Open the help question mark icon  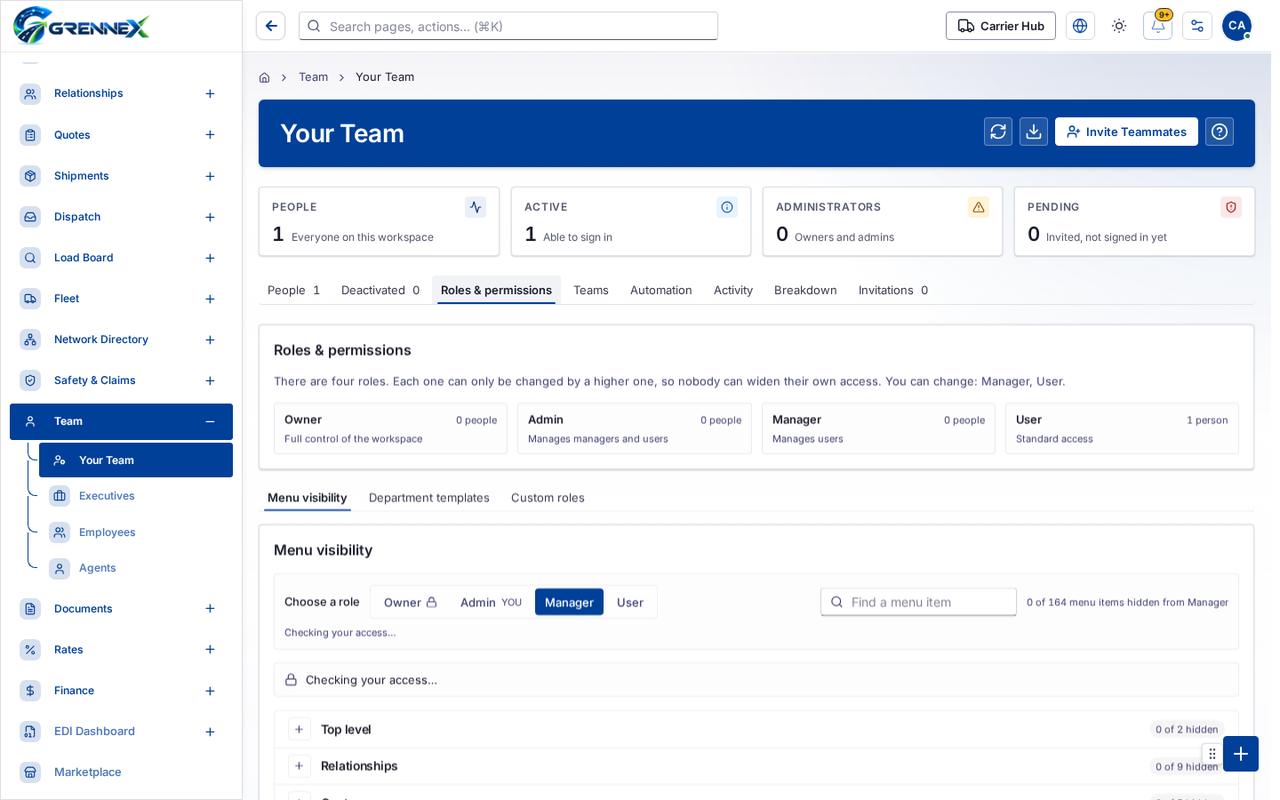(1219, 132)
